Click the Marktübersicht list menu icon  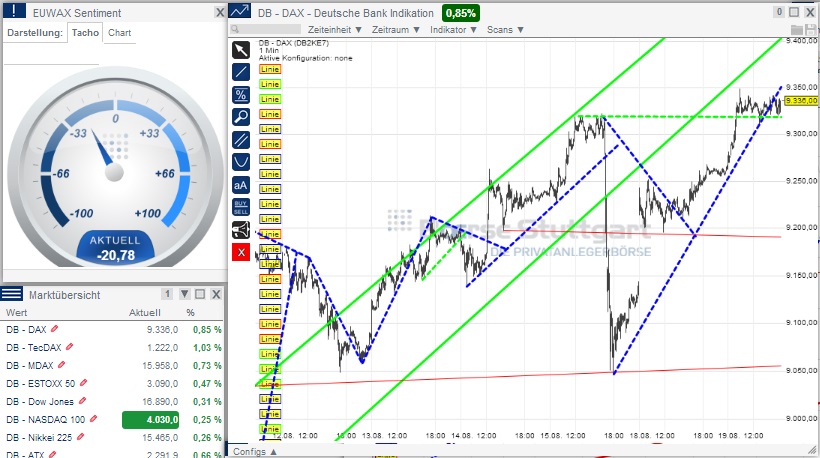point(12,294)
